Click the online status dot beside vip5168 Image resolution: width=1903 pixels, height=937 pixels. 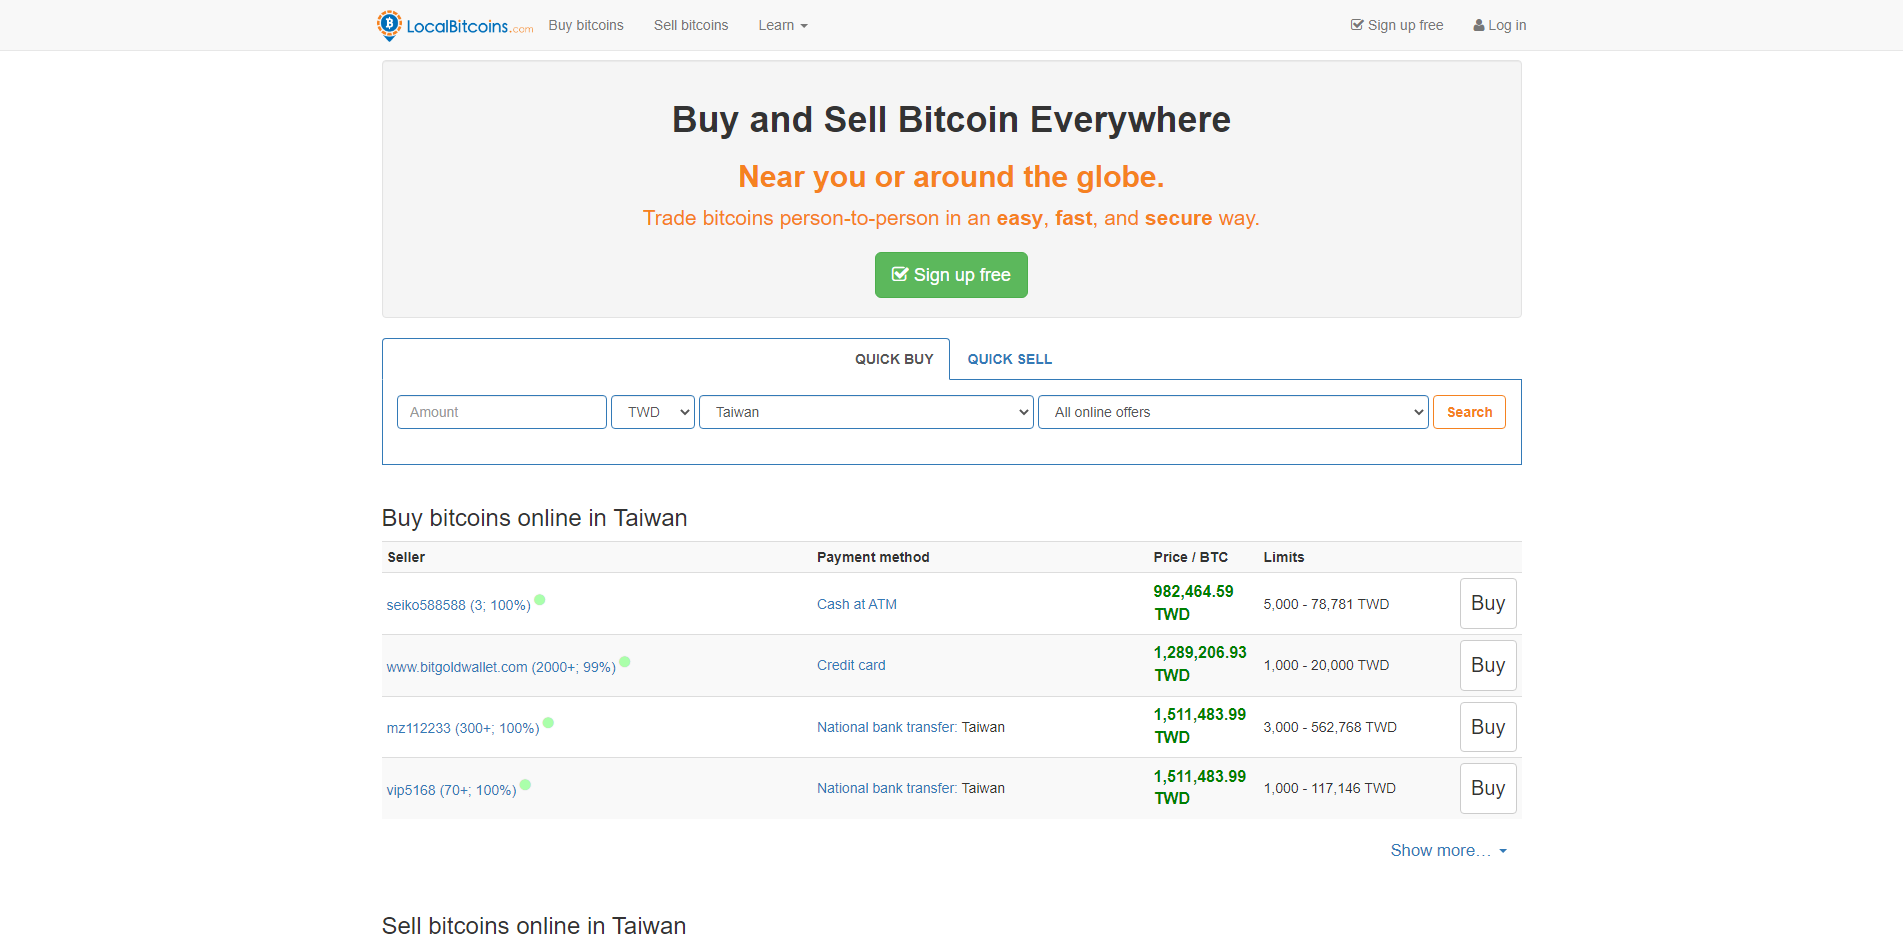[525, 785]
